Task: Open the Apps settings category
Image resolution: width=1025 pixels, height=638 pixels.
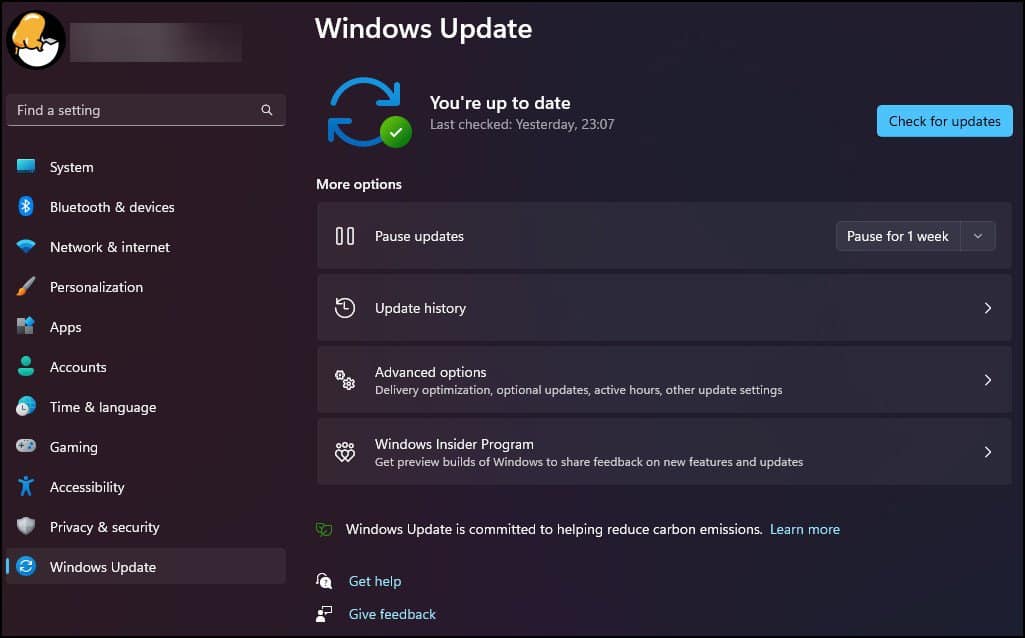Action: [x=146, y=327]
